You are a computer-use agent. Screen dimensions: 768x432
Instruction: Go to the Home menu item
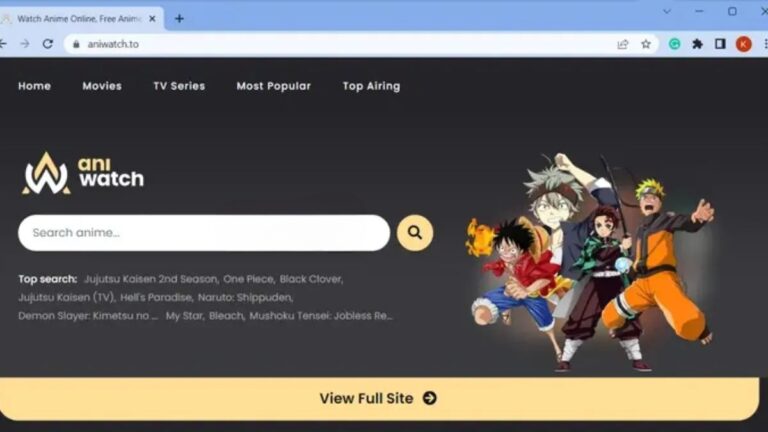coord(34,86)
